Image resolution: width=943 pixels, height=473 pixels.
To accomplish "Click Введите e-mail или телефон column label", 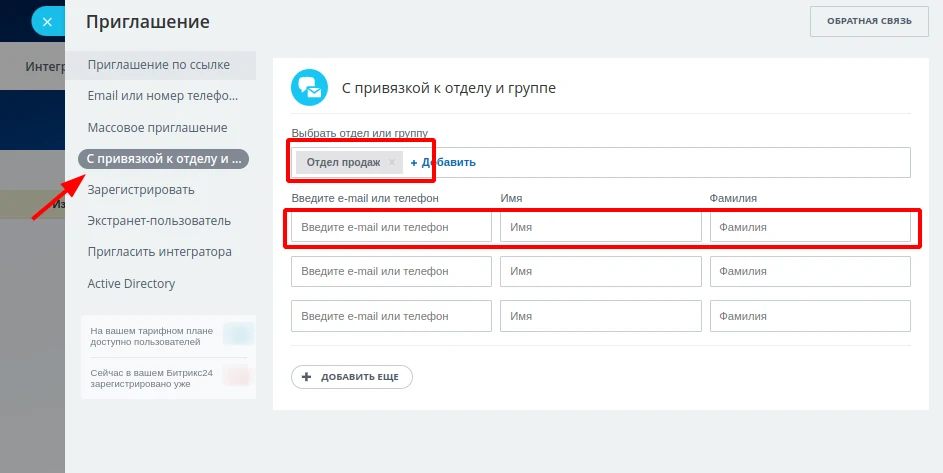I will pyautogui.click(x=365, y=198).
